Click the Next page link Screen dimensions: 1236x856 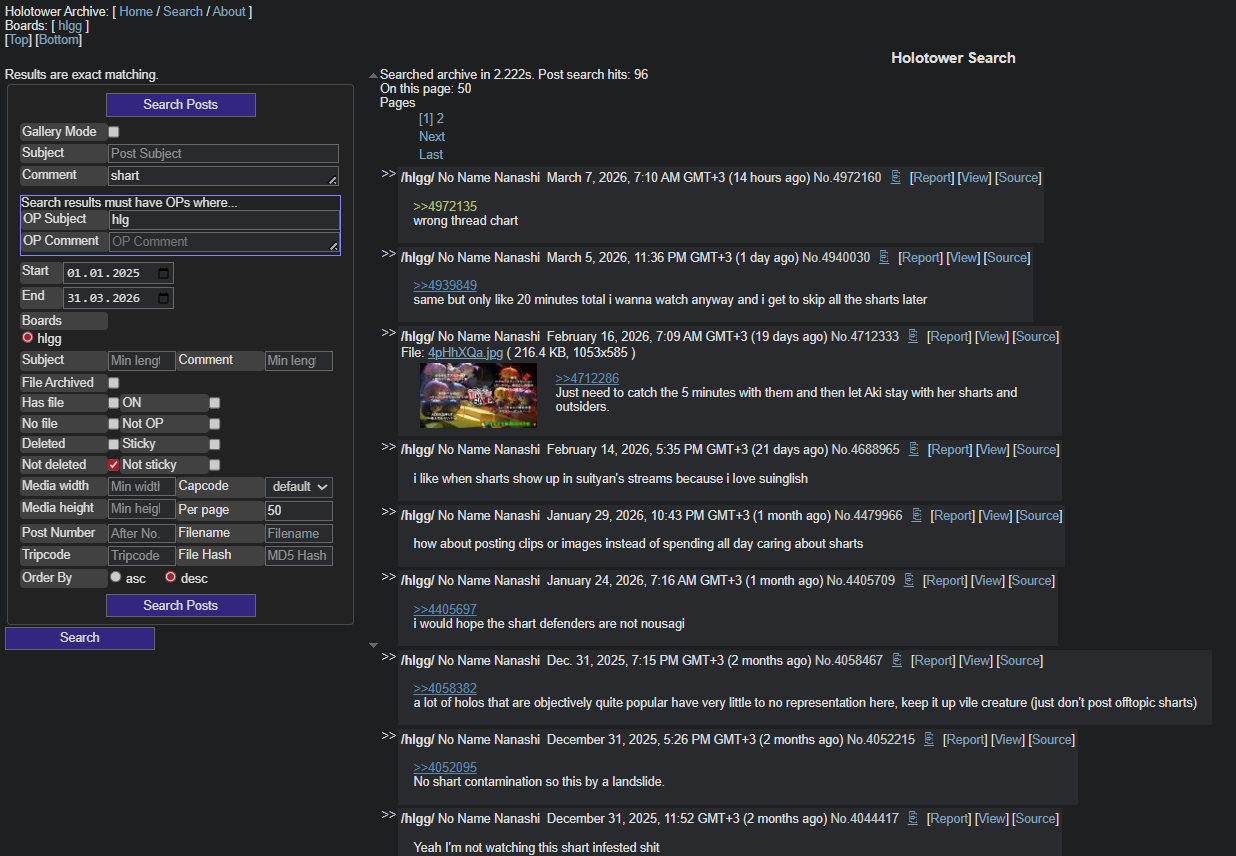pyautogui.click(x=432, y=136)
